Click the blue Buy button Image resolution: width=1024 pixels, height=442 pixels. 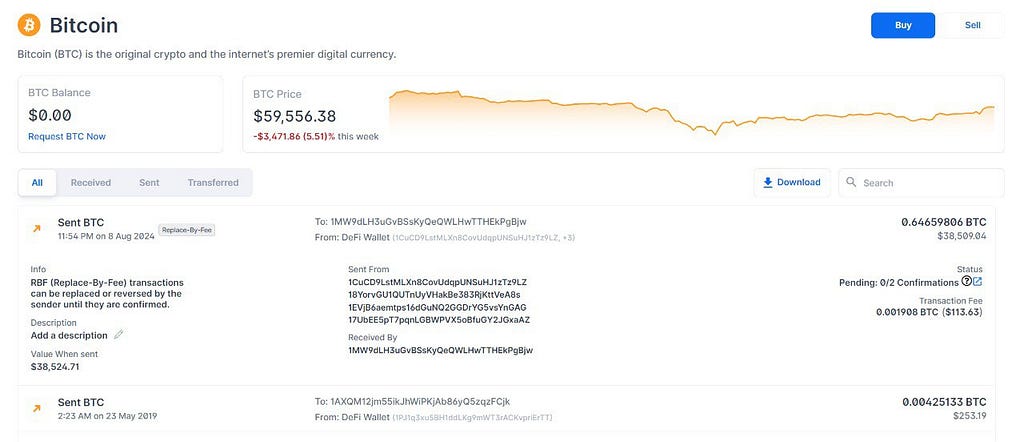(903, 25)
